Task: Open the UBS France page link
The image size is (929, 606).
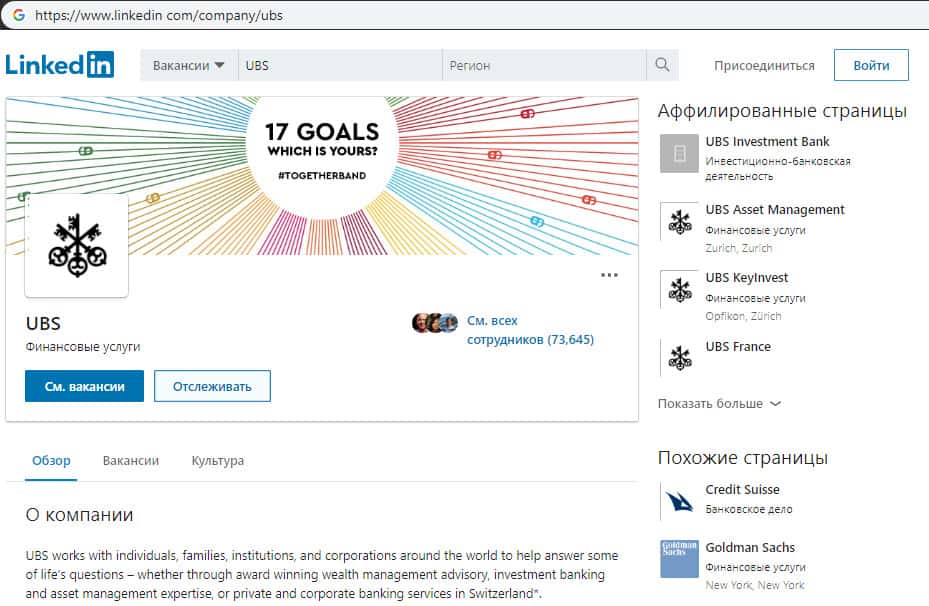Action: pos(738,347)
